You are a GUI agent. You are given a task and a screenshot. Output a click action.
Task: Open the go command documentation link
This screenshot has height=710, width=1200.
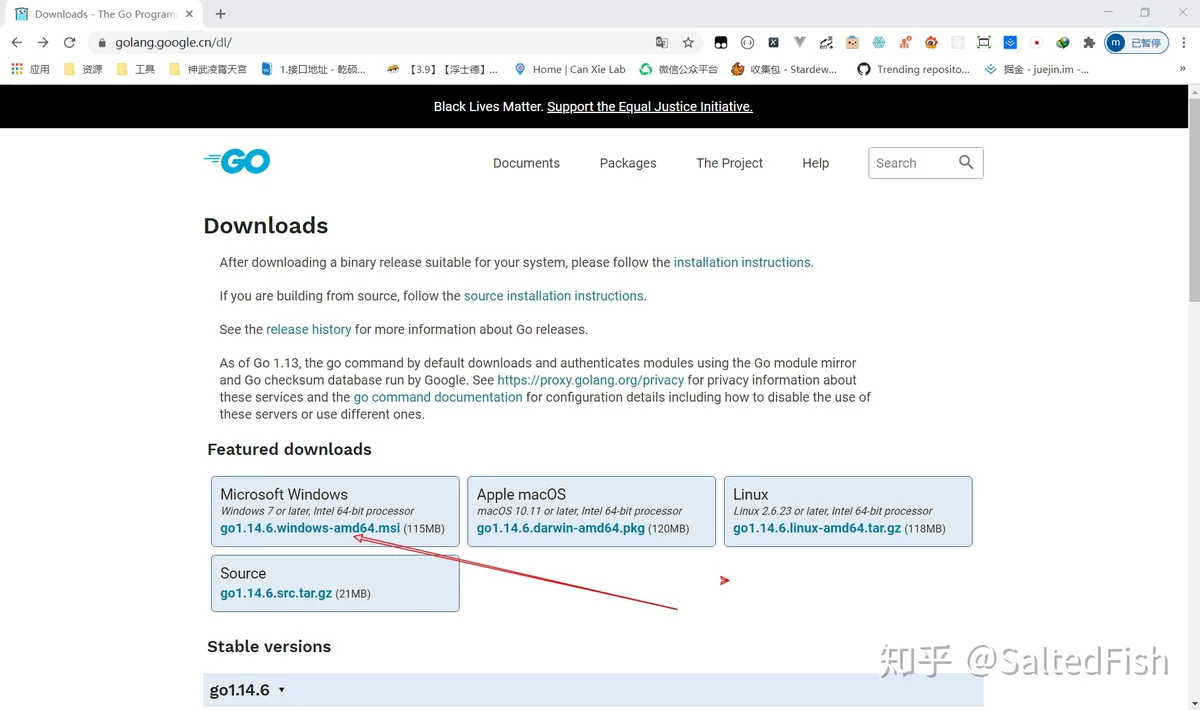click(x=438, y=397)
